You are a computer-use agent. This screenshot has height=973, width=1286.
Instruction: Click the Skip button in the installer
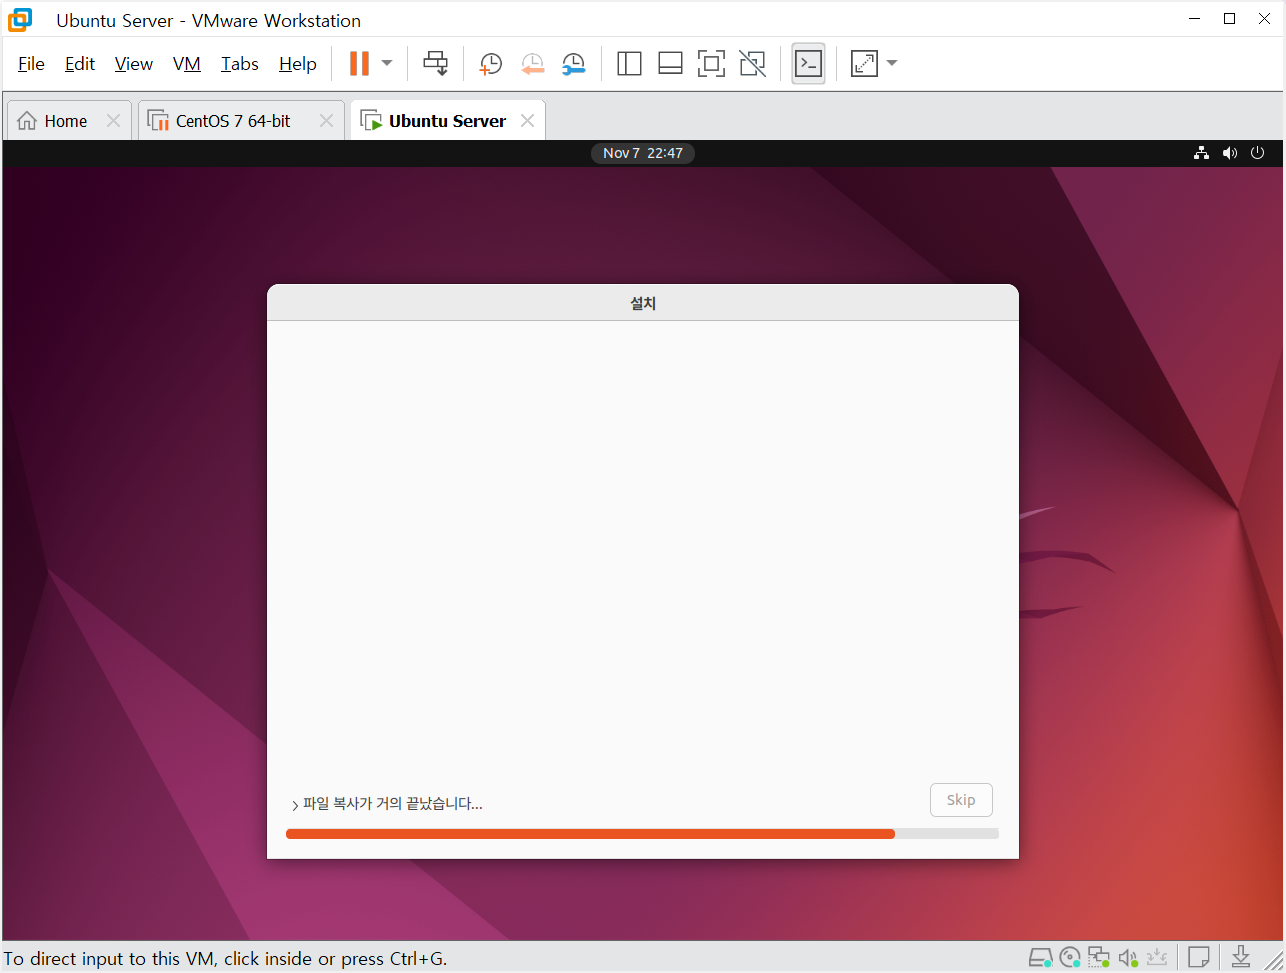[961, 800]
